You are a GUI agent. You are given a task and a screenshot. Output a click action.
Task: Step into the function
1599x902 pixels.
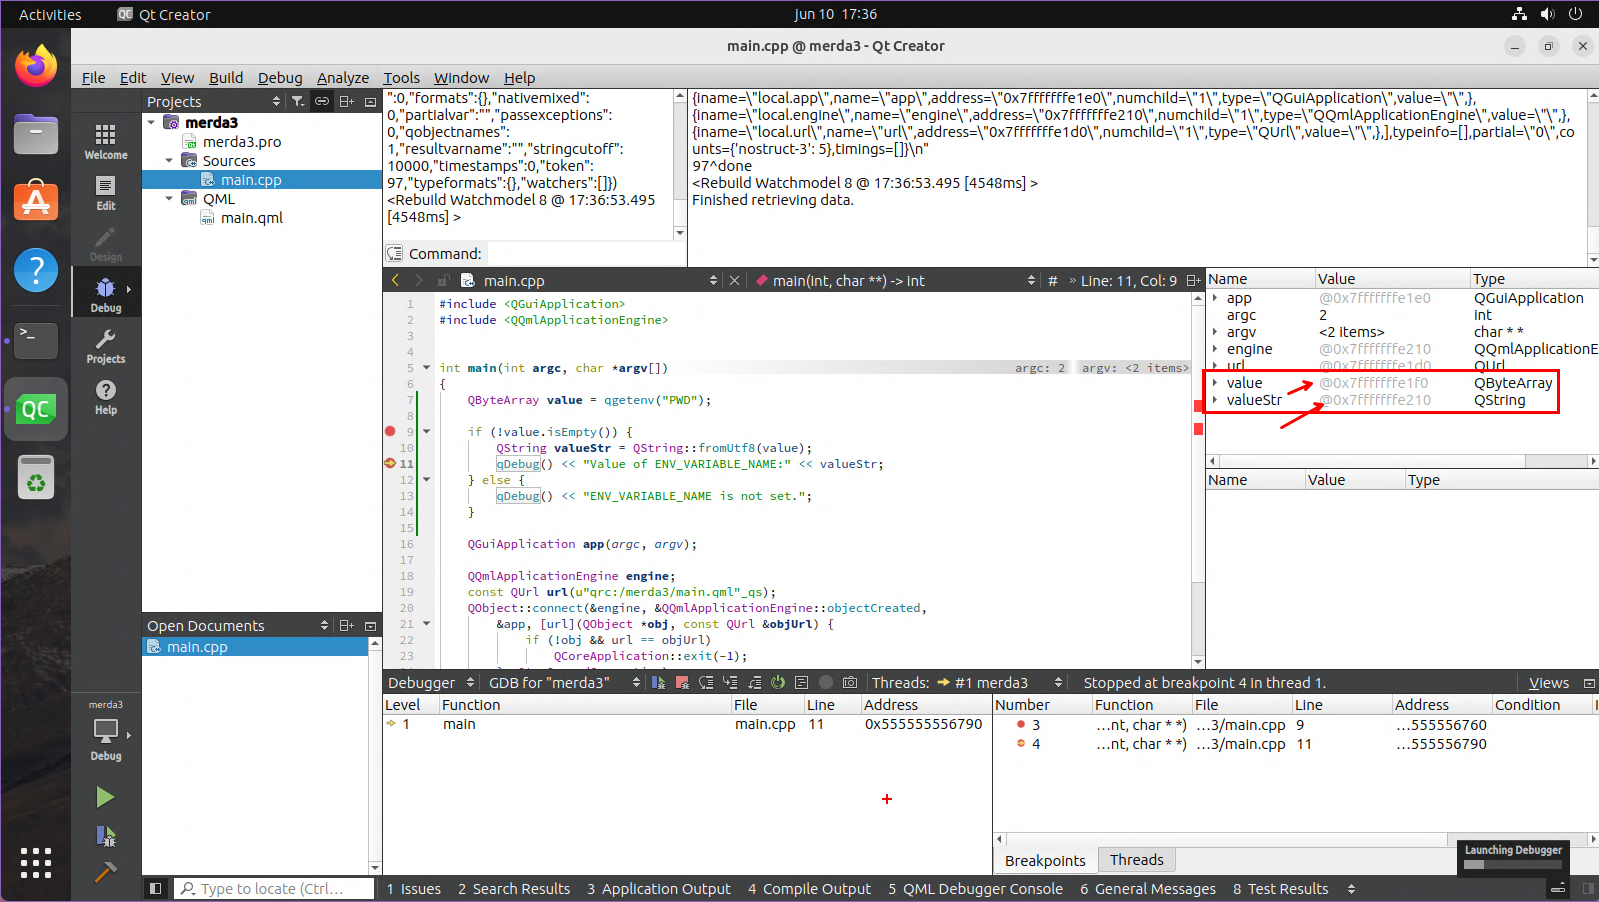coord(730,683)
